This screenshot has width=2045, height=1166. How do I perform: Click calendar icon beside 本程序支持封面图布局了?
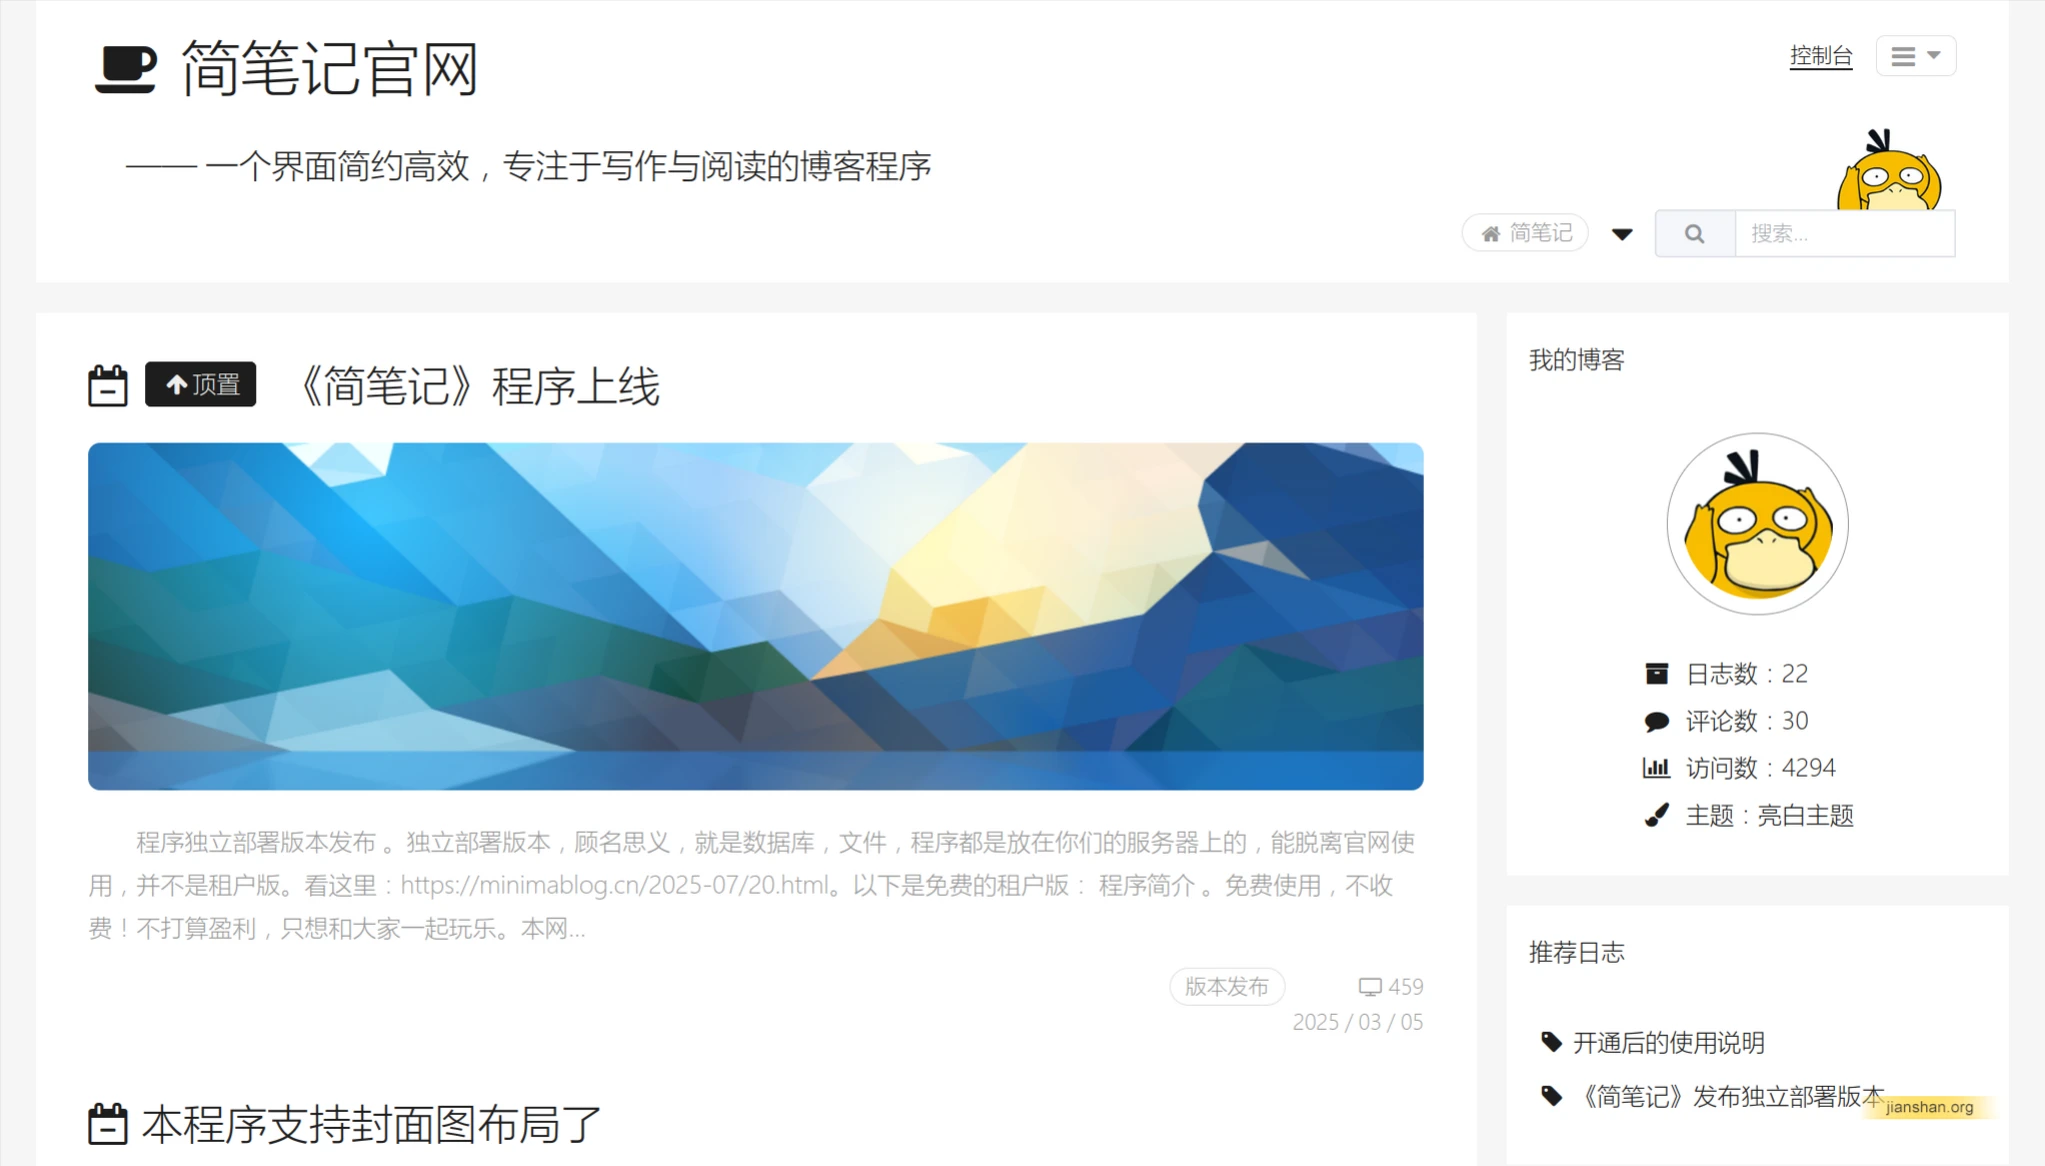108,1124
